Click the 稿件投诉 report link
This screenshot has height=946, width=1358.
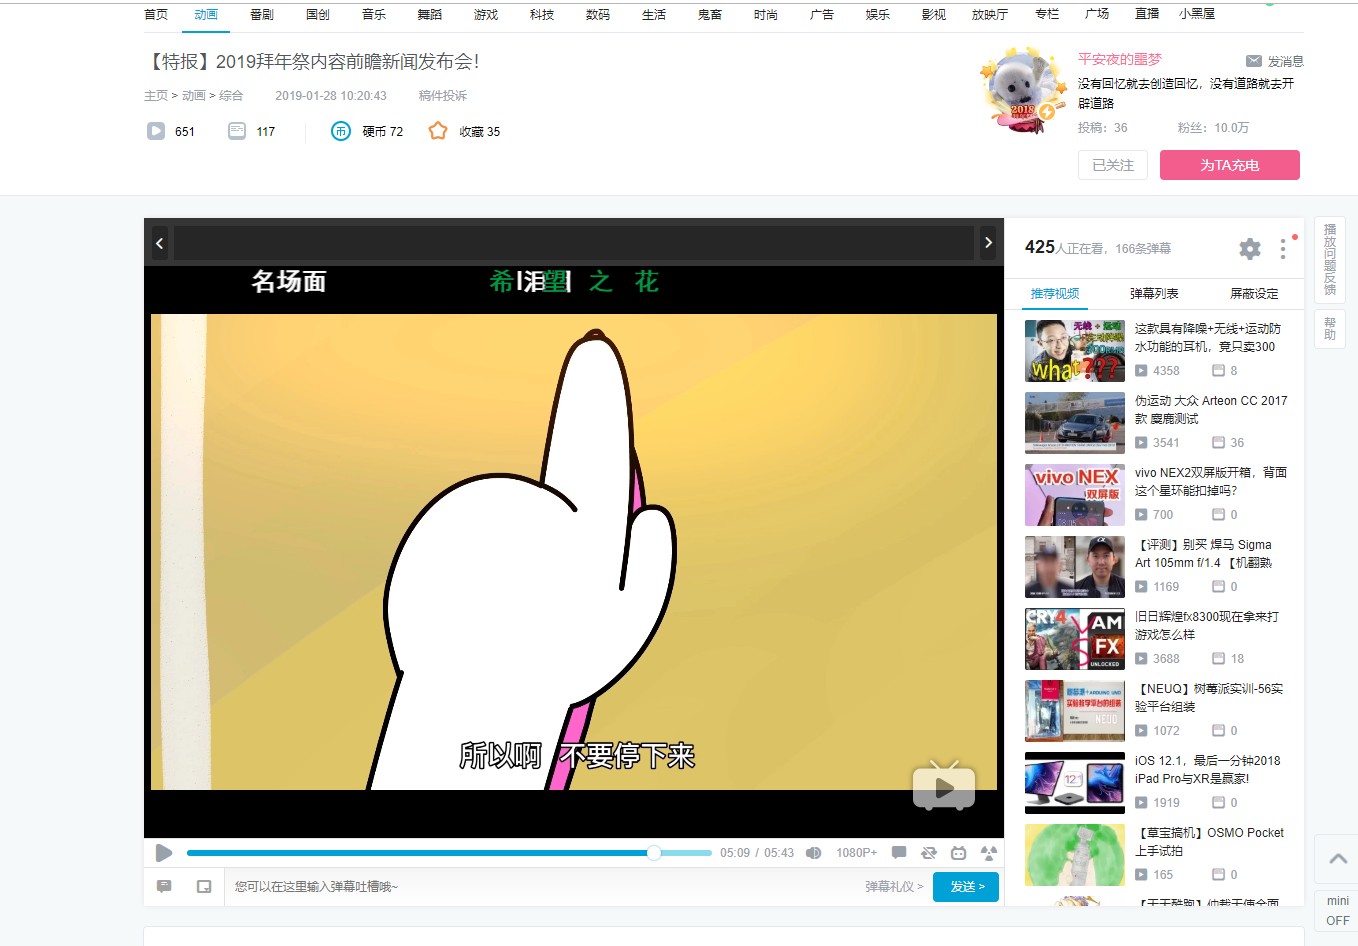(x=443, y=96)
